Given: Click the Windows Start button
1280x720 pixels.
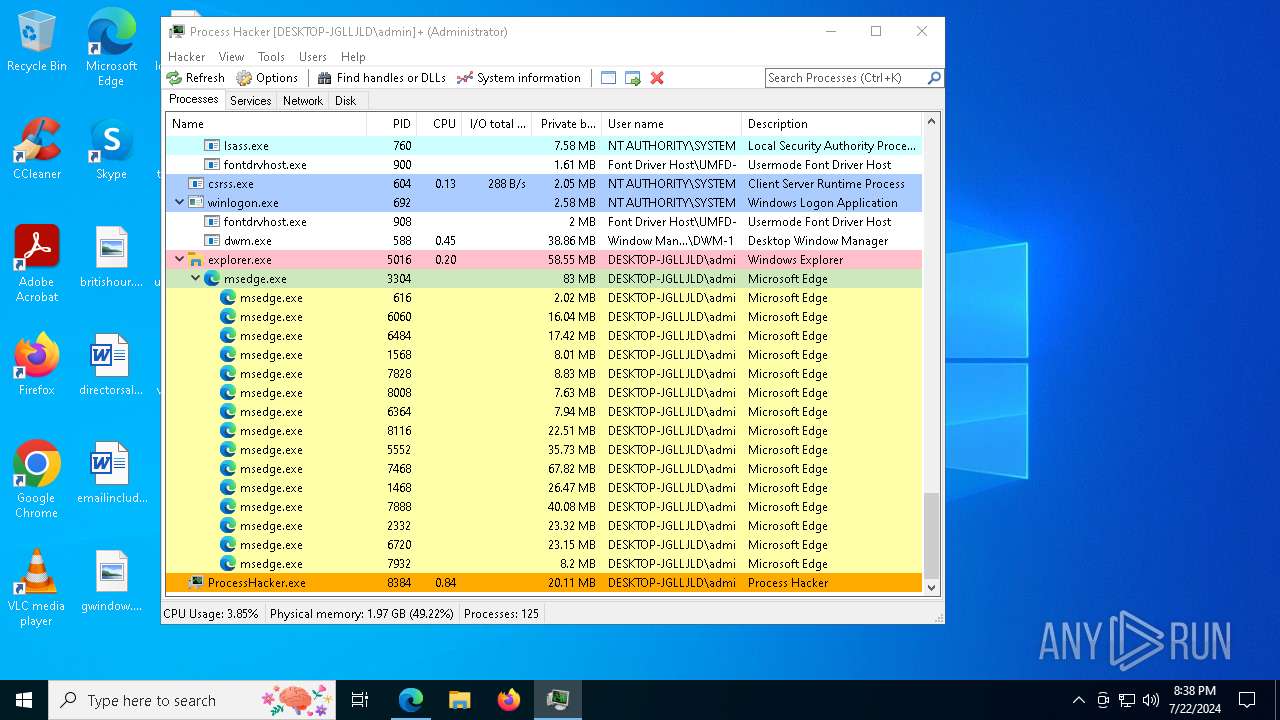Looking at the screenshot, I should pos(24,700).
